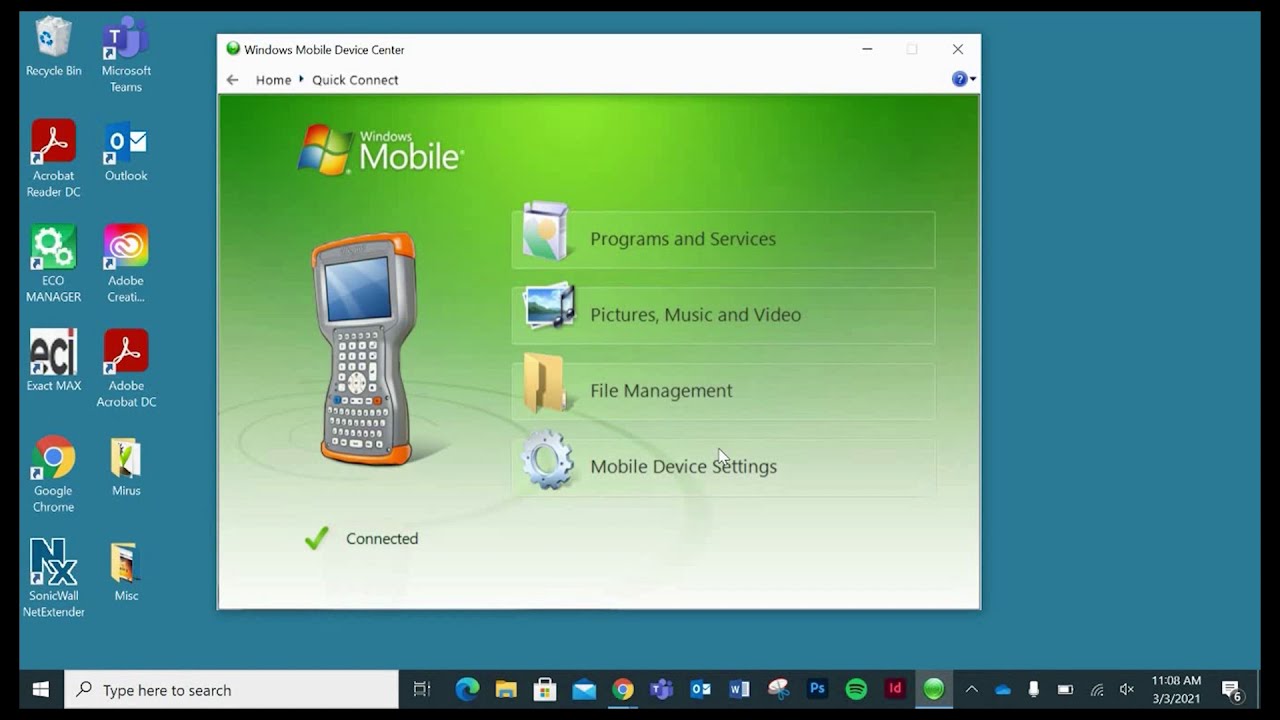Open the notification center

point(1232,689)
